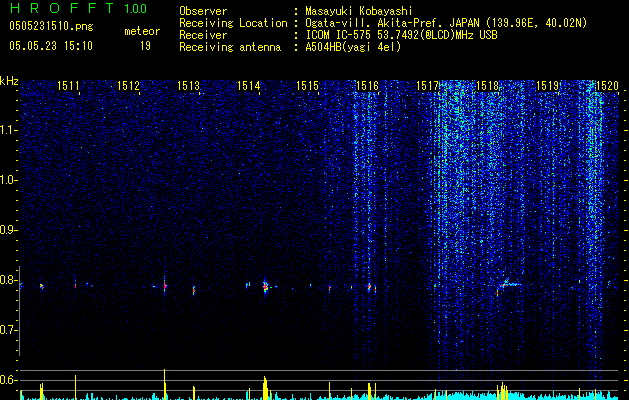Viewport: 629px width, 400px height.
Task: Select observer name Masayuki Kobayashi
Action: point(359,11)
